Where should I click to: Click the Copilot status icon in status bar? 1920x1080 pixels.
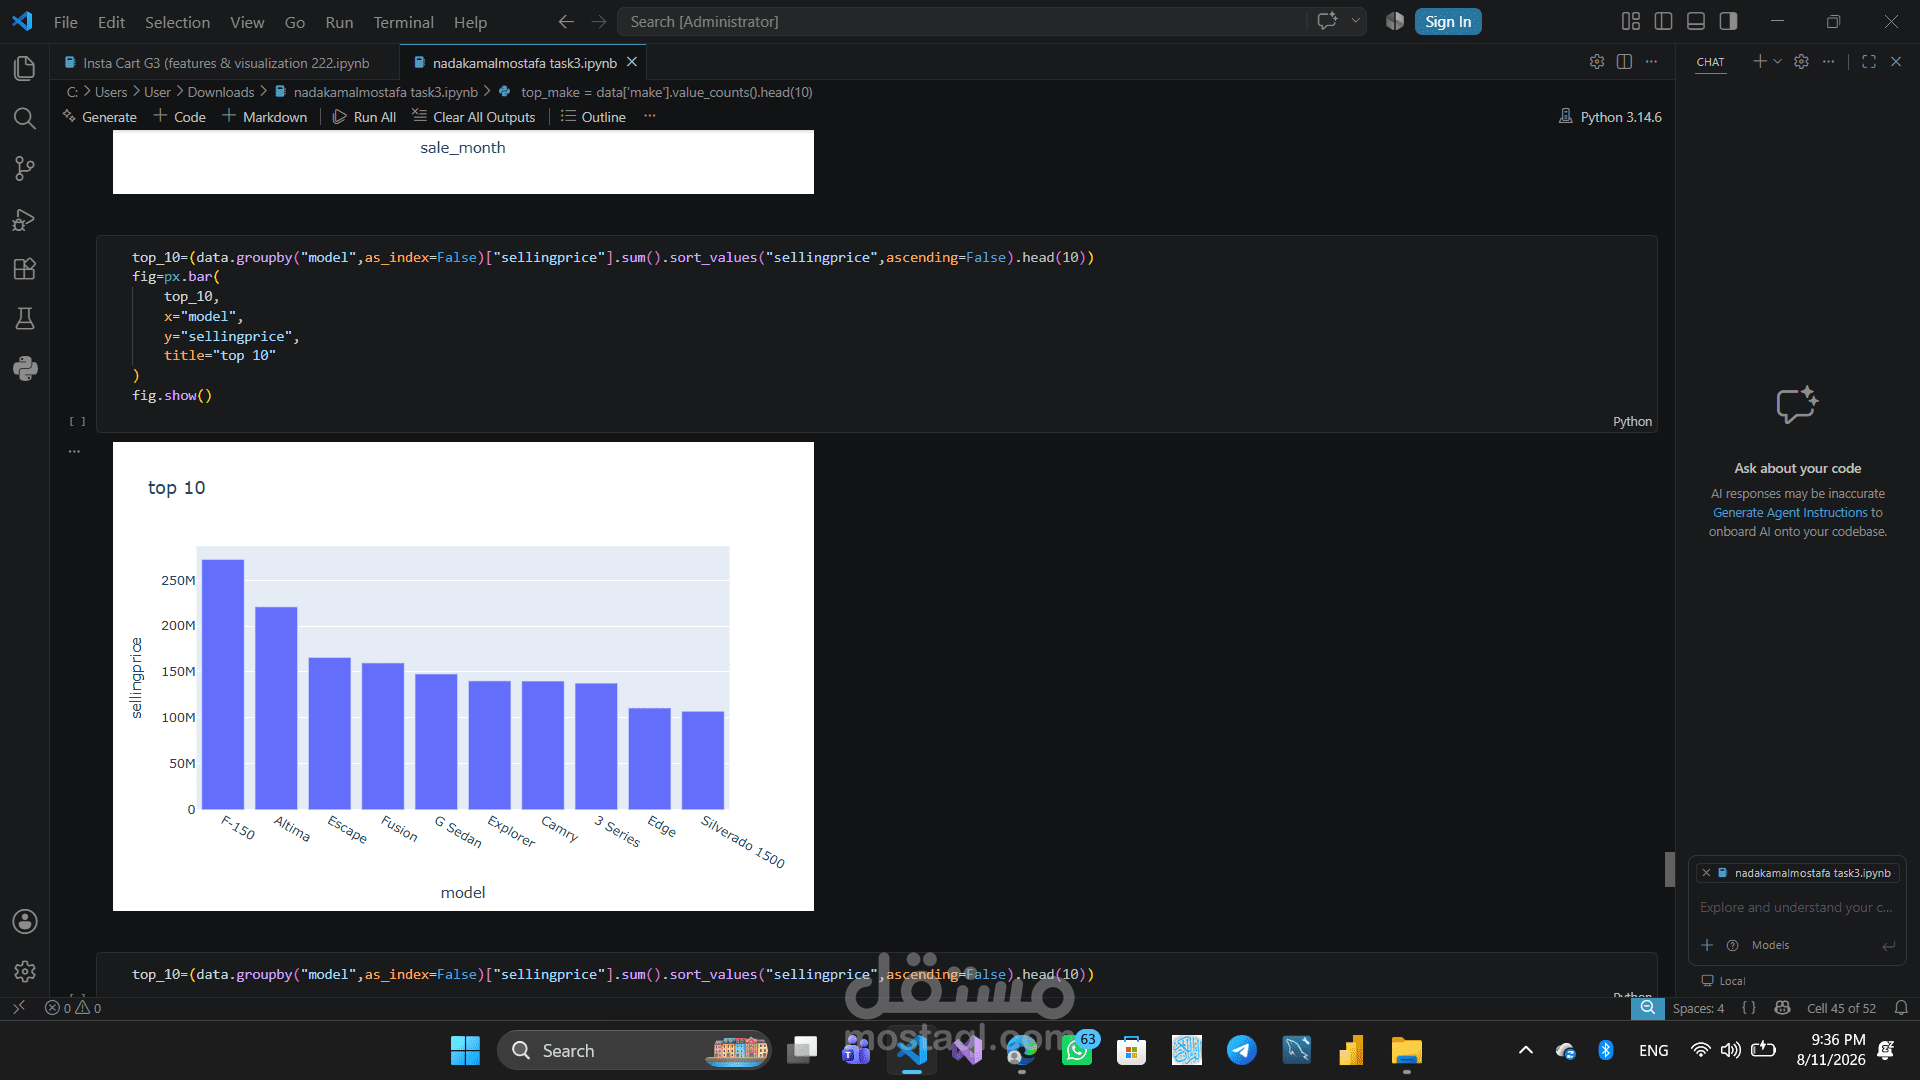point(1782,1008)
